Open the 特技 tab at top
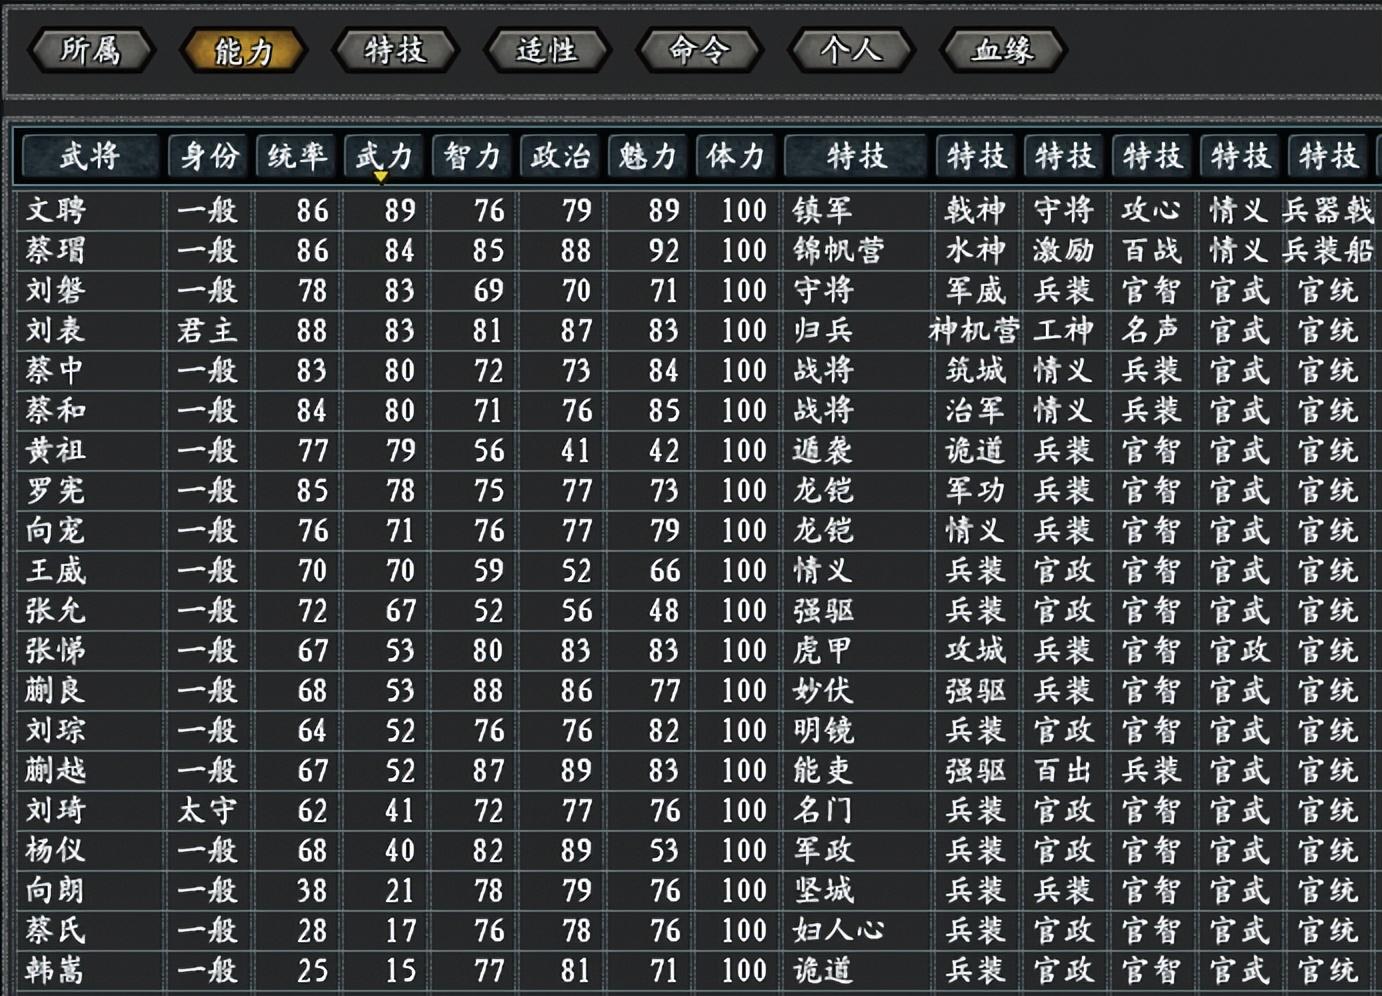Image resolution: width=1382 pixels, height=996 pixels. click(395, 50)
